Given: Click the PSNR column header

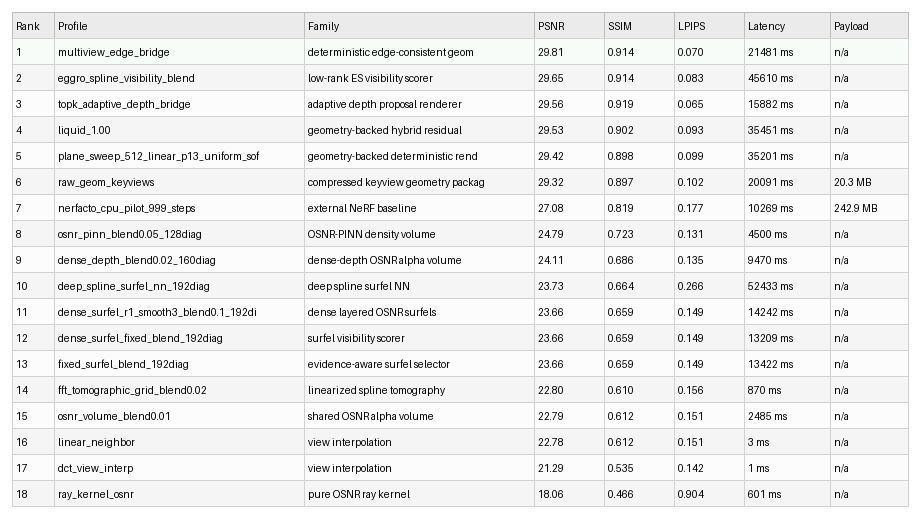Looking at the screenshot, I should 569,26.
